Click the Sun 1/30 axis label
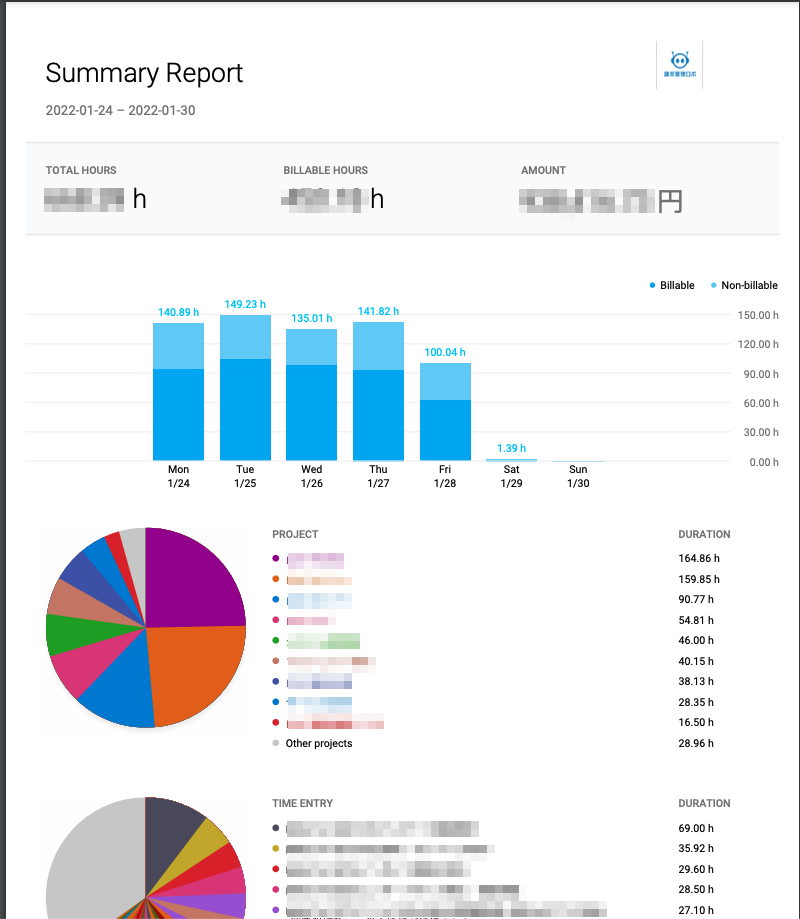Screen dimensions: 800x919 (x=578, y=476)
